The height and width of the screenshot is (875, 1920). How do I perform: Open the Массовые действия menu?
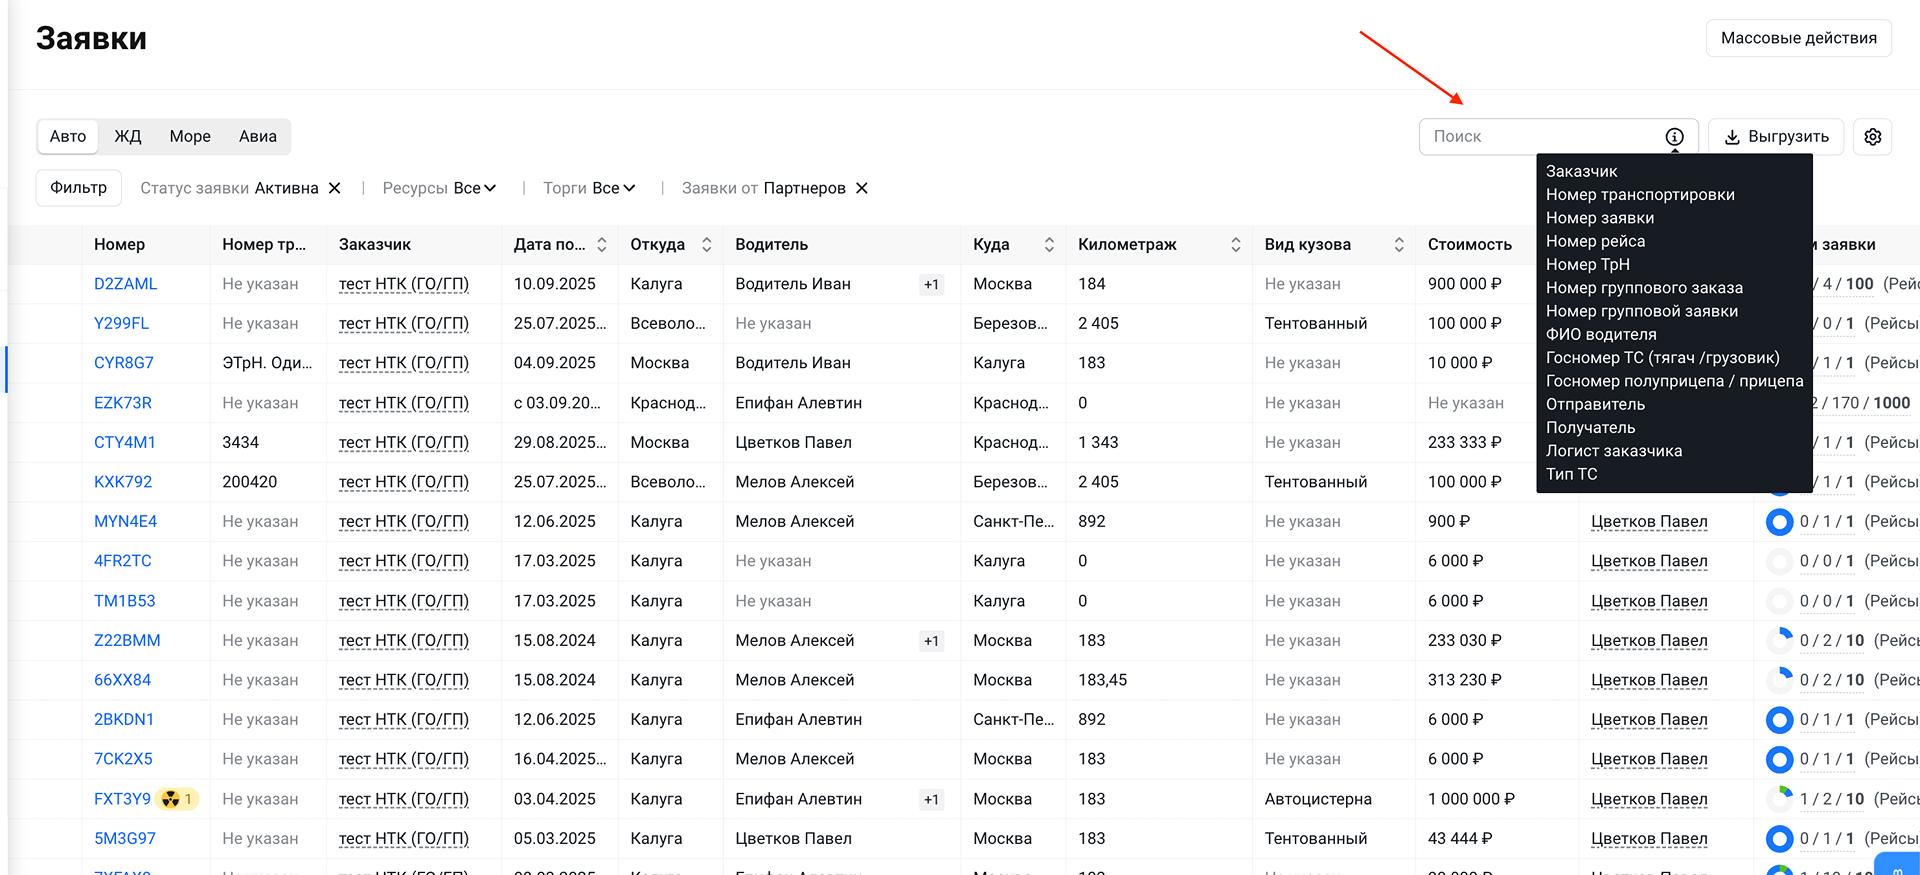pyautogui.click(x=1798, y=38)
